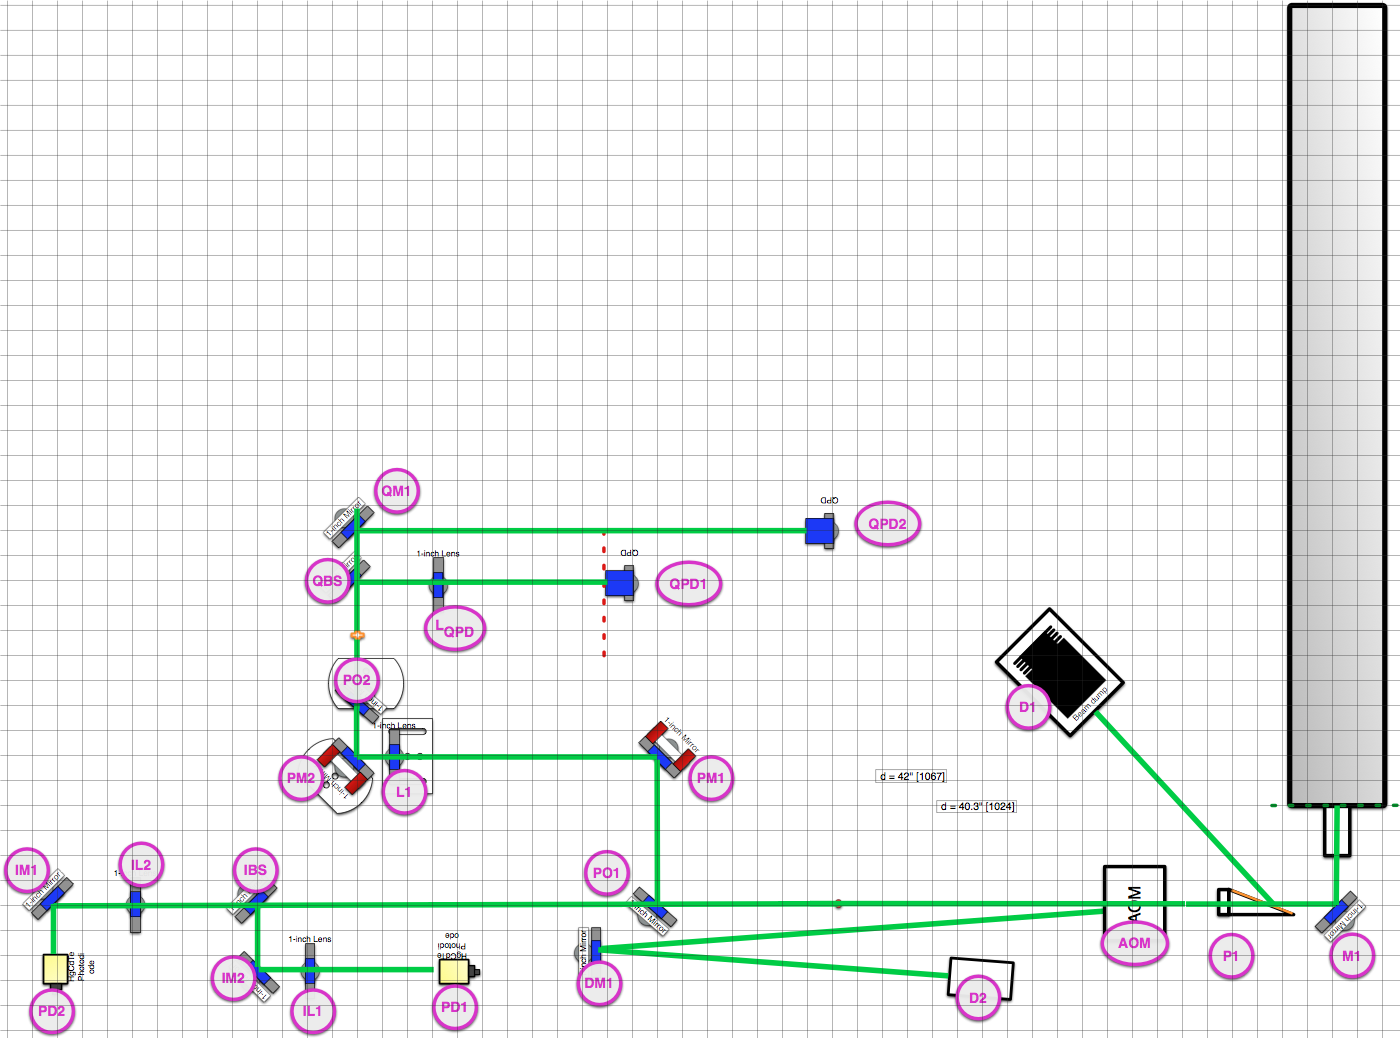Select the IM1 label bubble
The width and height of the screenshot is (1400, 1038).
pyautogui.click(x=26, y=870)
